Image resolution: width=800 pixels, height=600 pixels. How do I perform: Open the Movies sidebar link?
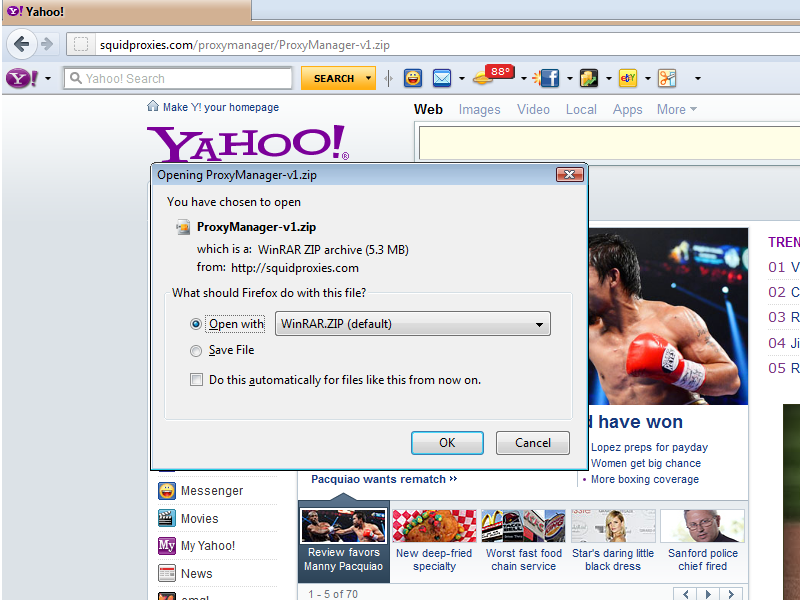click(x=199, y=518)
